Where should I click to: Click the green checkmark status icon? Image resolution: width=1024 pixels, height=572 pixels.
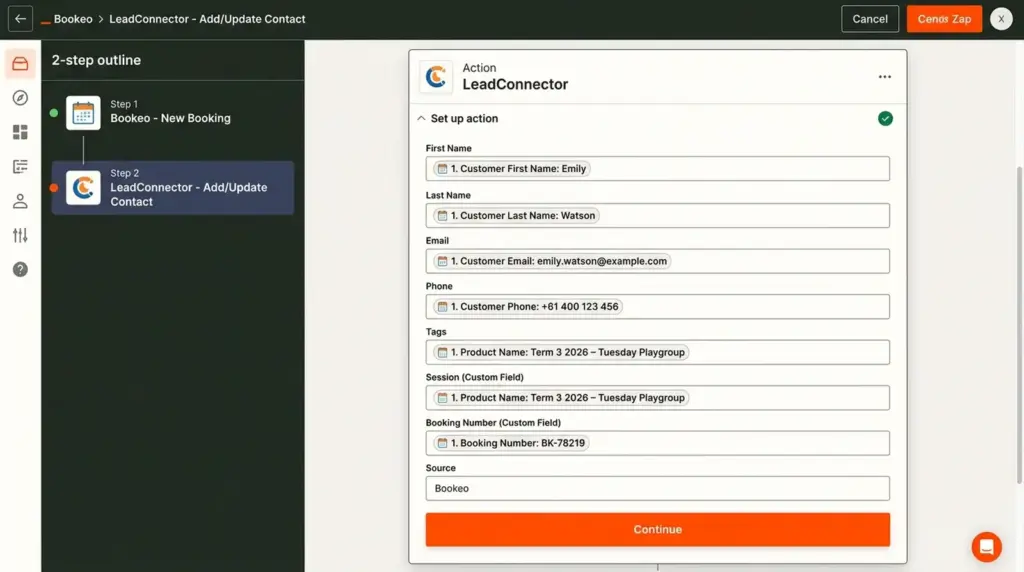point(885,119)
